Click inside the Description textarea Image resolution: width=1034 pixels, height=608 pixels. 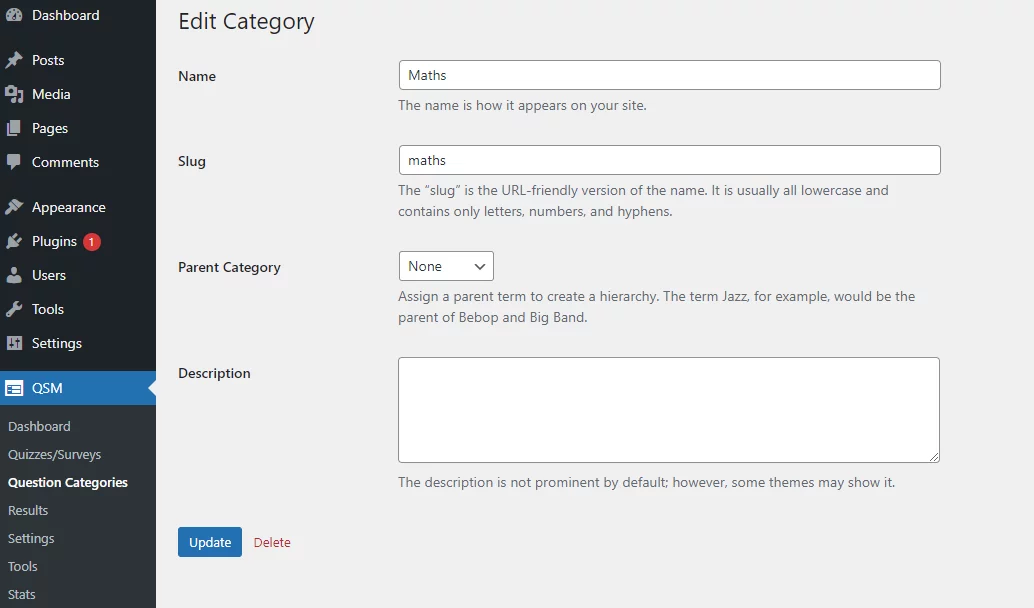(x=669, y=410)
